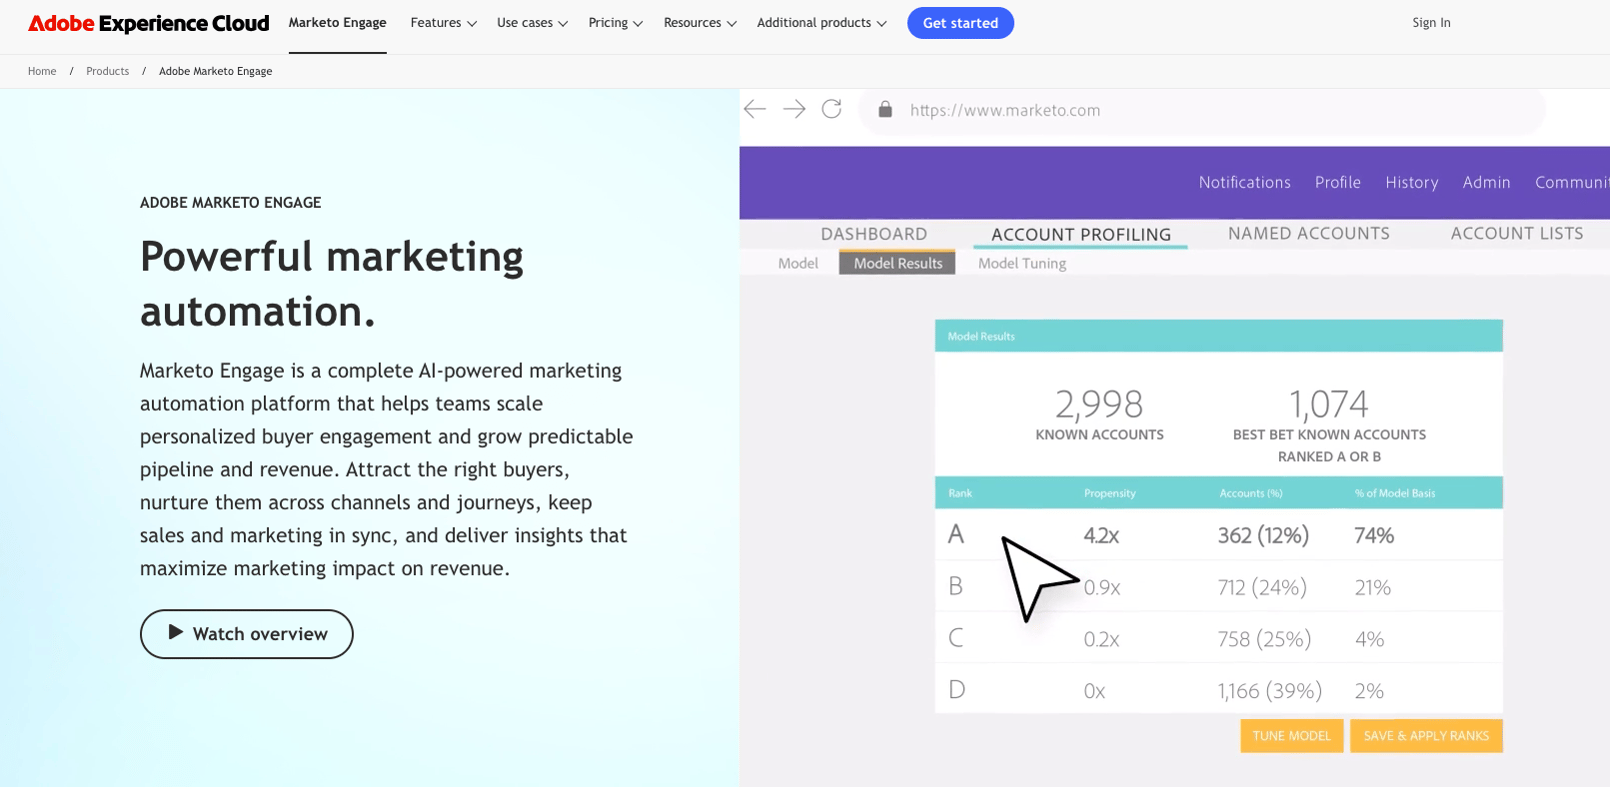Click the Accounts (%) column header
1610x809 pixels.
click(1250, 493)
